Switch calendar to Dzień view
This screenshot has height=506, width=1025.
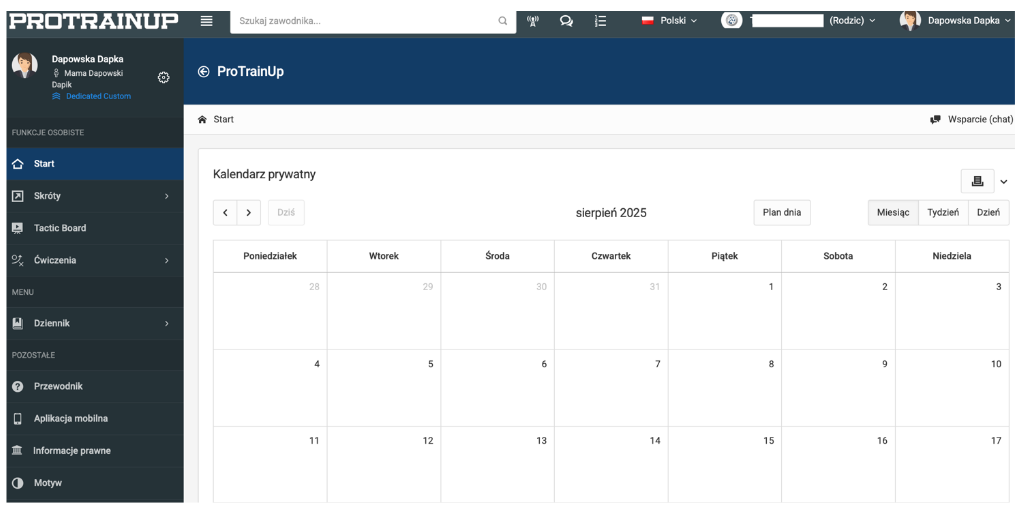click(x=988, y=214)
